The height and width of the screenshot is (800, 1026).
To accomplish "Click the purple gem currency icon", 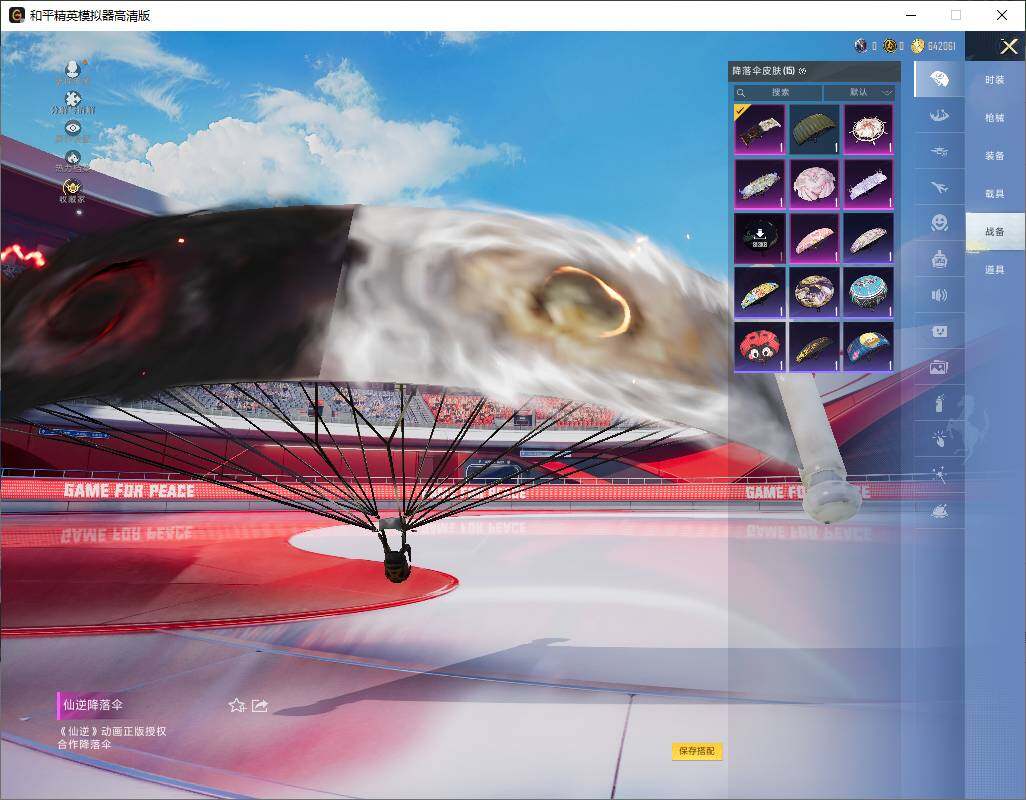I will click(861, 45).
